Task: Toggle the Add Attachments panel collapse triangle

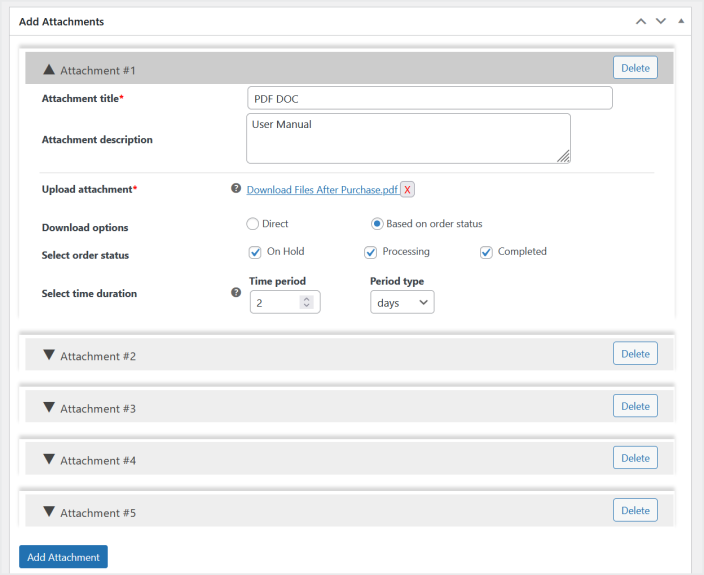Action: (681, 21)
